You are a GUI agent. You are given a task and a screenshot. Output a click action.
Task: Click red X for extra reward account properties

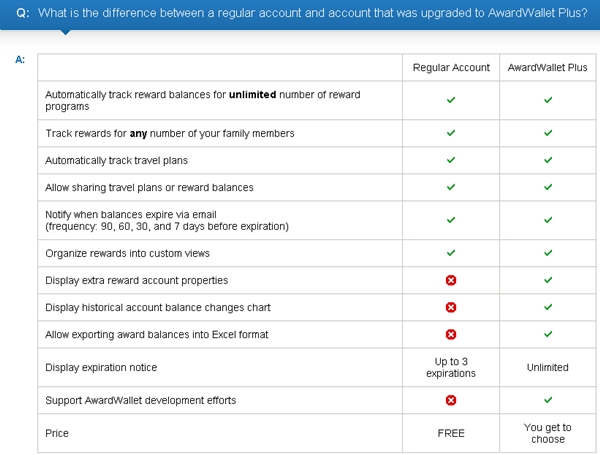(x=451, y=280)
